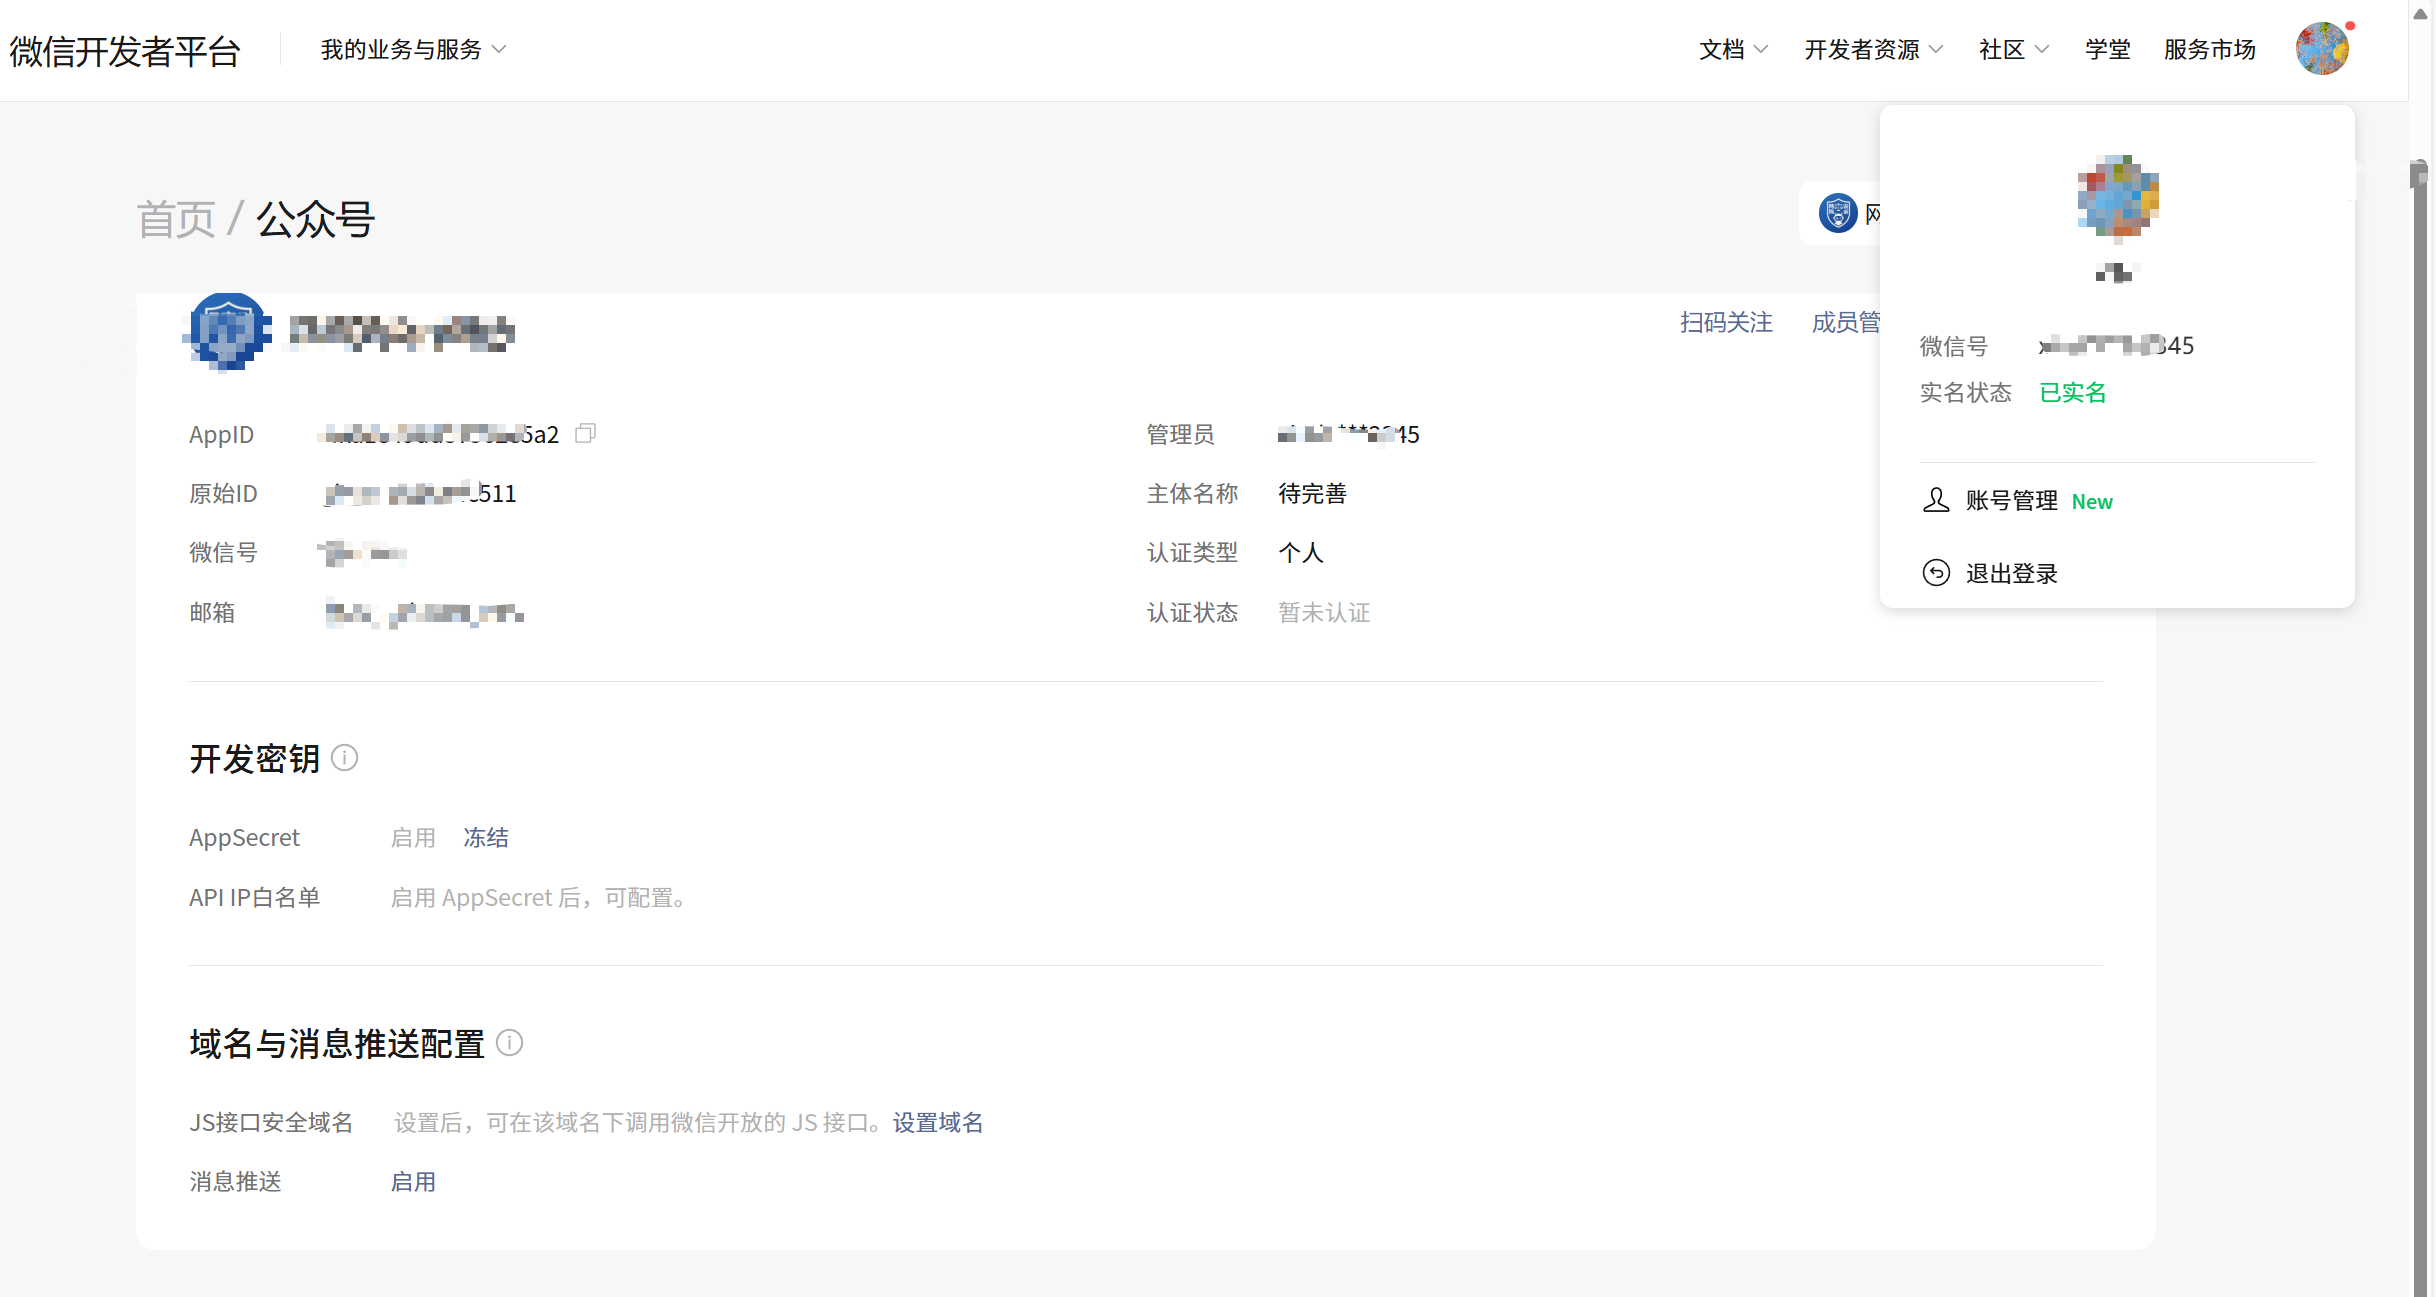Copy the AppID using copy icon
Image resolution: width=2436 pixels, height=1297 pixels.
click(x=586, y=433)
